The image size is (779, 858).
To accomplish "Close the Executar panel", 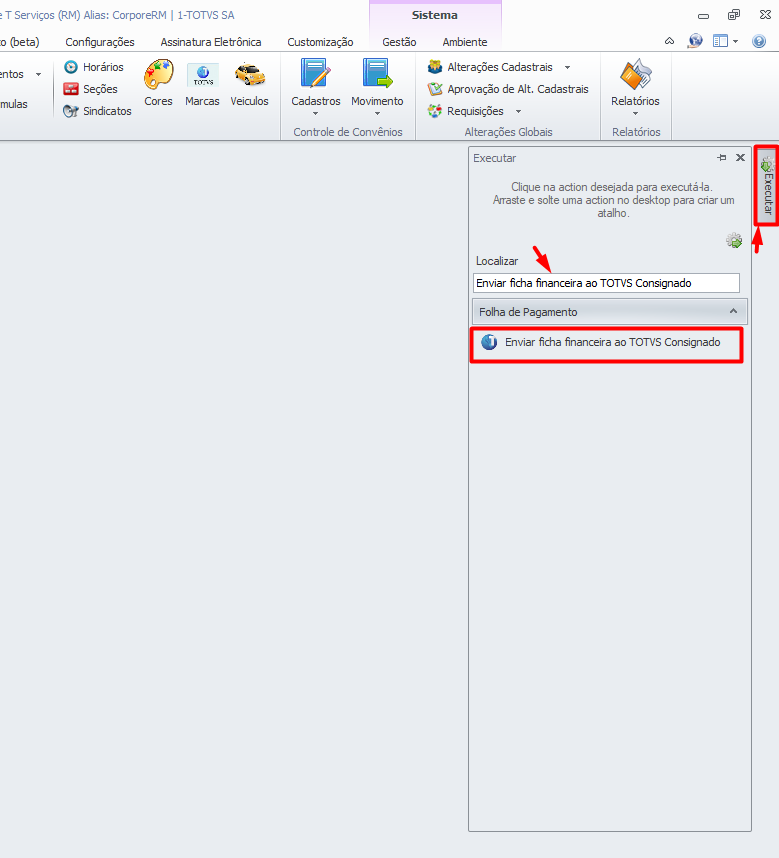I will tap(740, 158).
